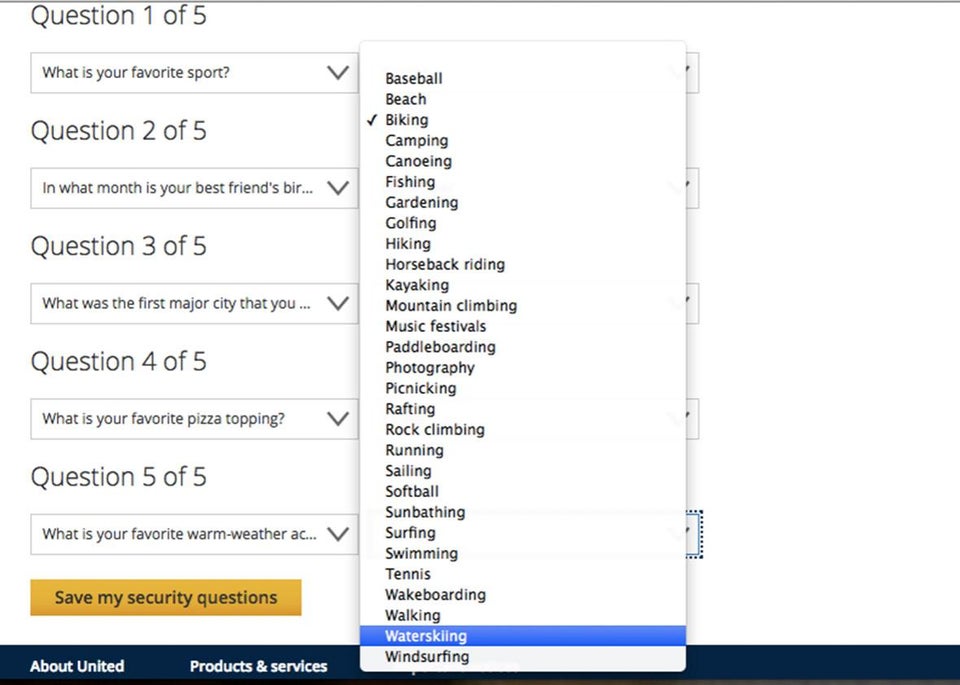Expand the best friend's birthday month dropdown
Screen dimensions: 960x685
[193, 188]
